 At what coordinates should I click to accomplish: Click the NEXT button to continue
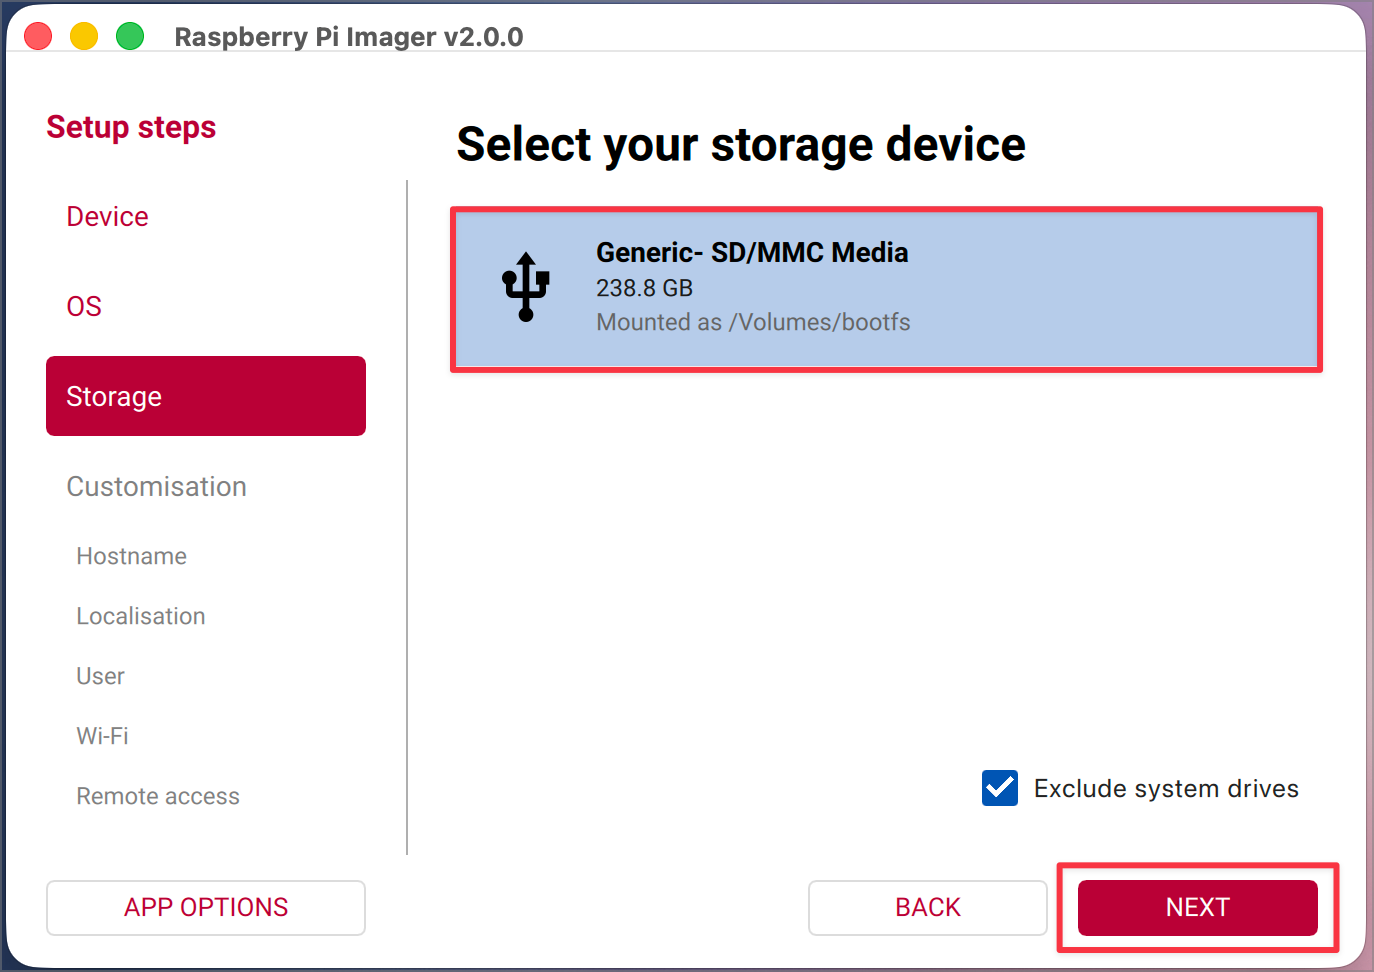[1197, 907]
